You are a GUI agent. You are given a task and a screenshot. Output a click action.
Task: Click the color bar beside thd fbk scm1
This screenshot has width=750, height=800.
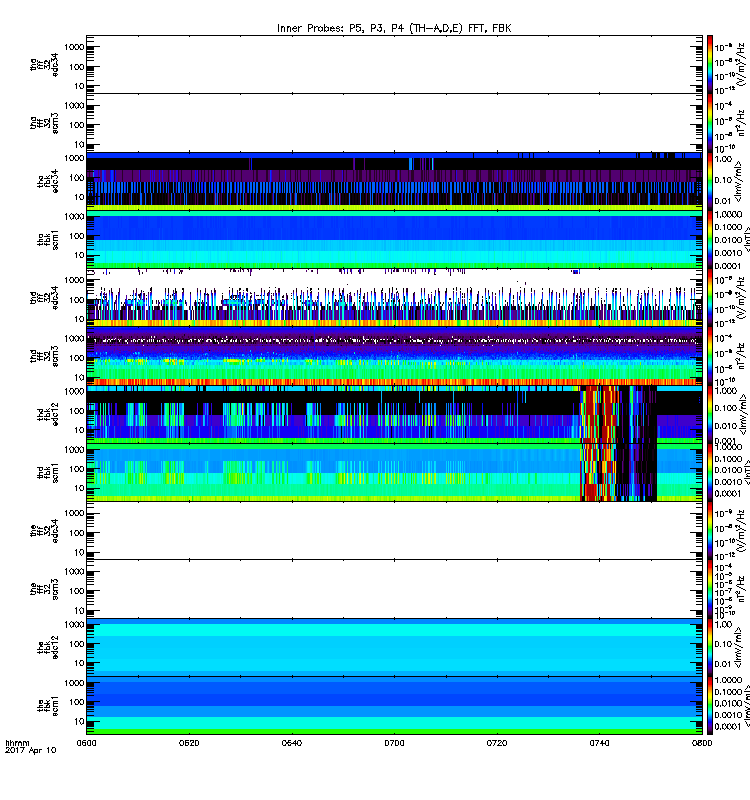[x=710, y=472]
